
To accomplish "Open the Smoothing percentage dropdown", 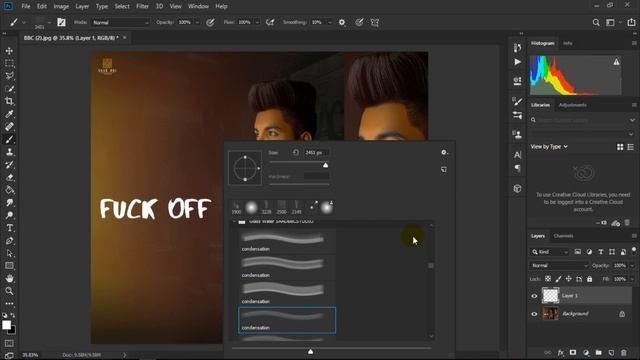I will tap(329, 23).
